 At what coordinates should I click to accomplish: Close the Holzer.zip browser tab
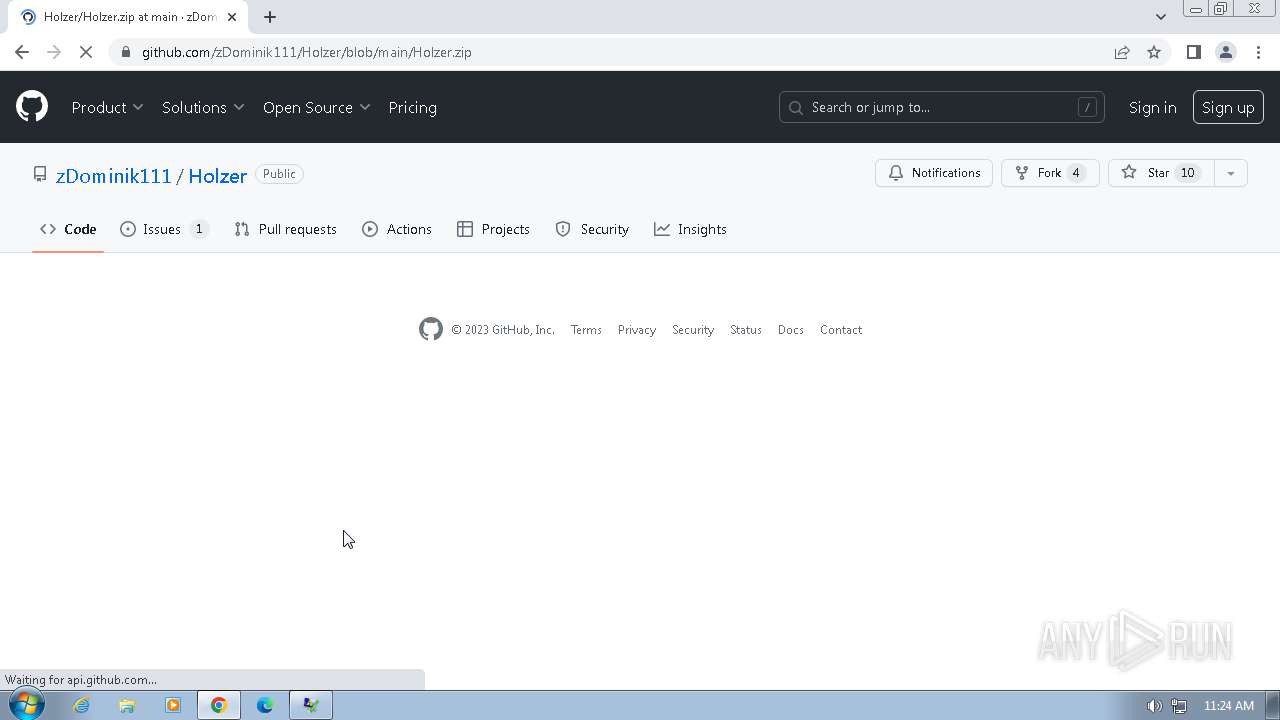(232, 17)
